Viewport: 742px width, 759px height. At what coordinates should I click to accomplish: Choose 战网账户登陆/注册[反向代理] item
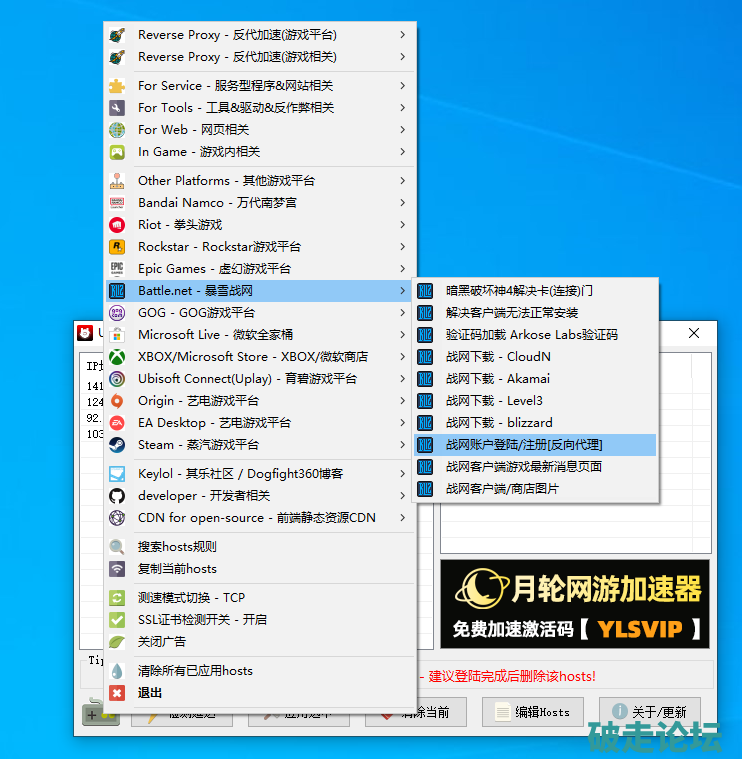523,445
